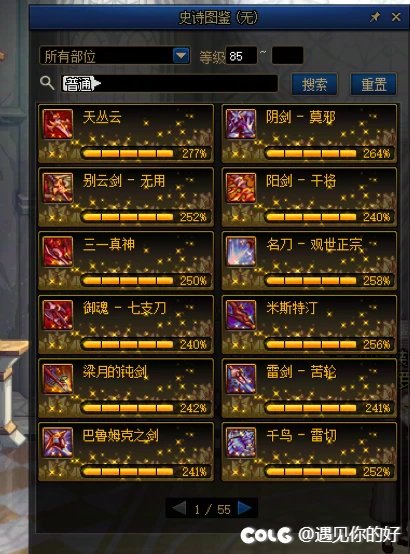This screenshot has width=410, height=554.
Task: Click the empty maximum level field
Action: point(287,56)
